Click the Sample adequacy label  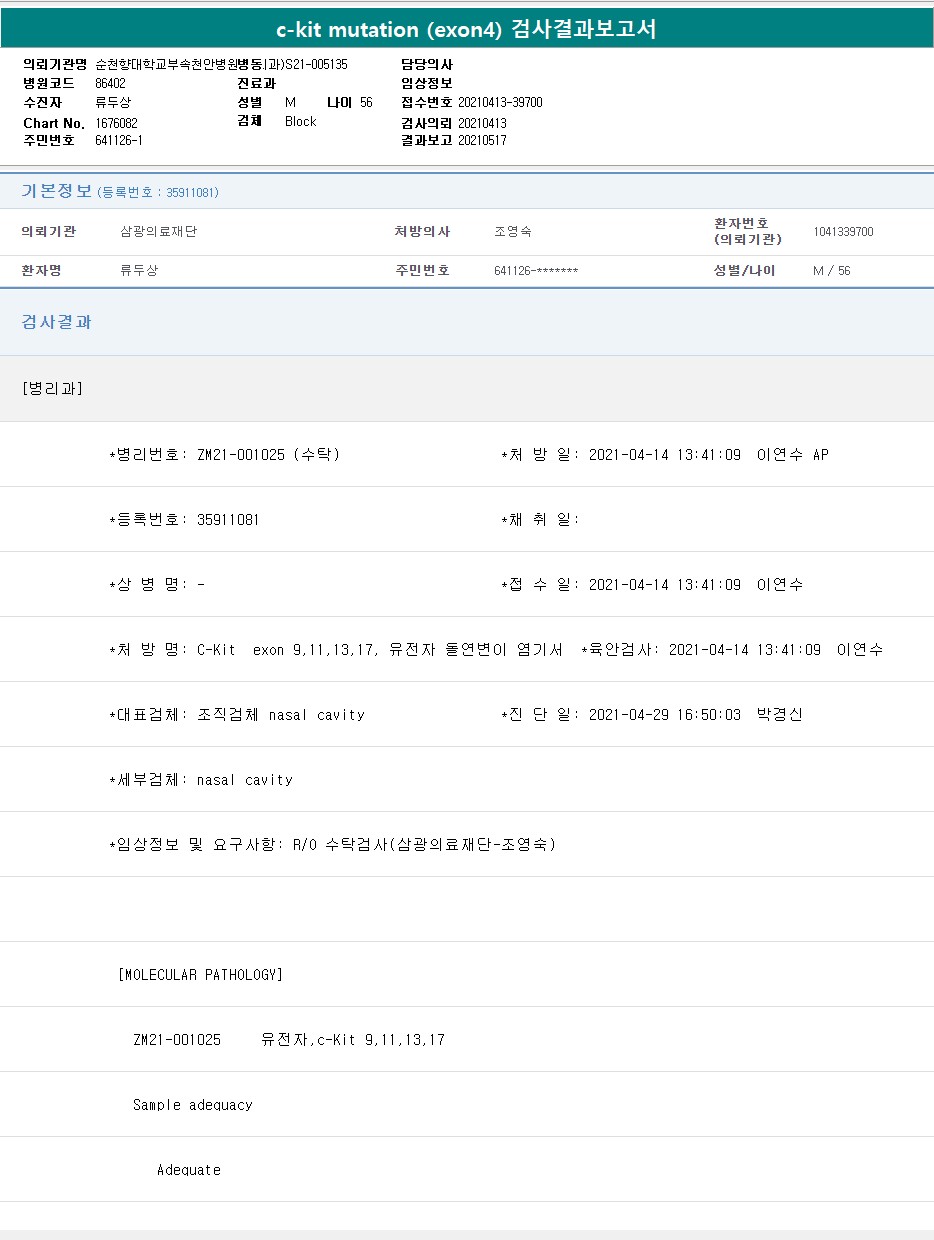click(x=192, y=1105)
